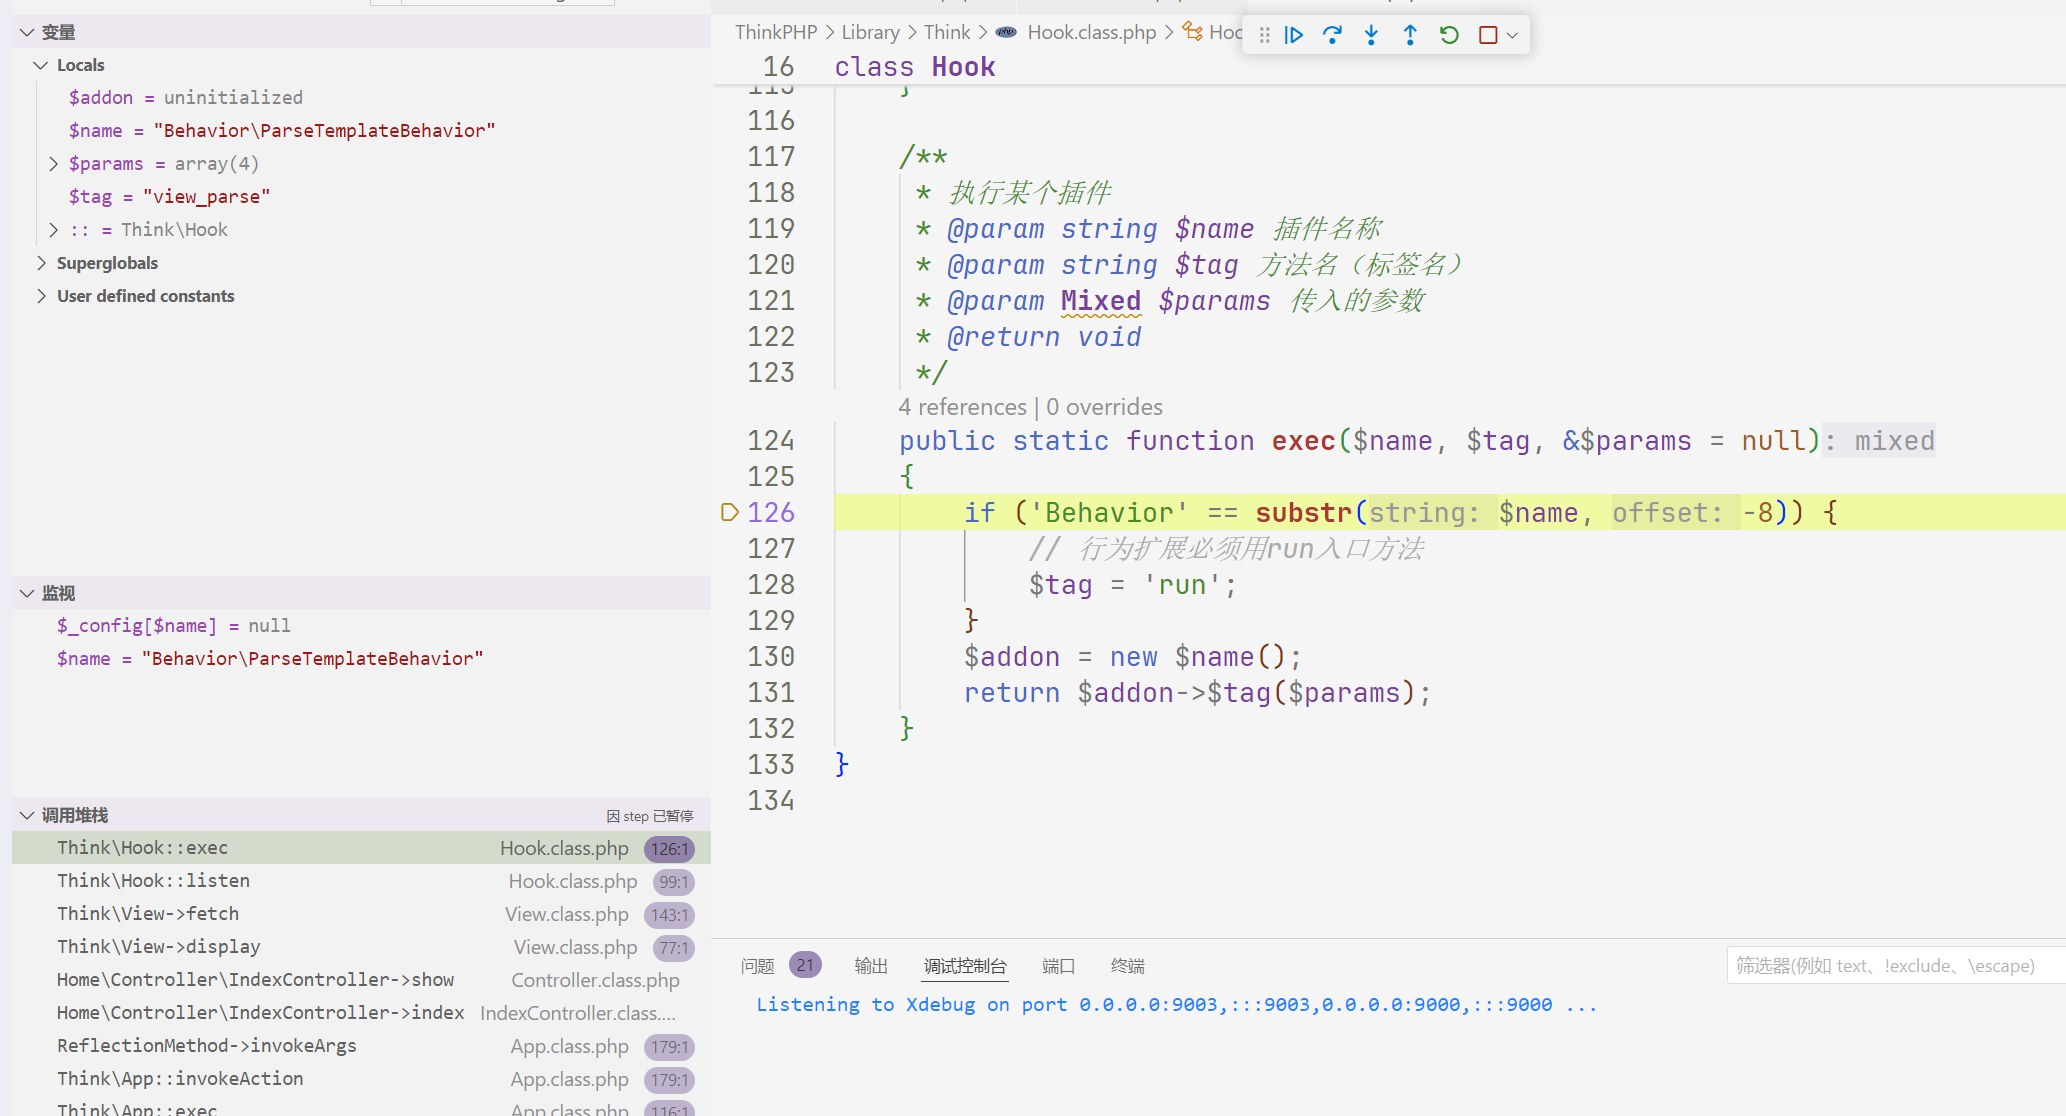Click the Step Out debug icon
This screenshot has width=2066, height=1116.
click(1410, 35)
